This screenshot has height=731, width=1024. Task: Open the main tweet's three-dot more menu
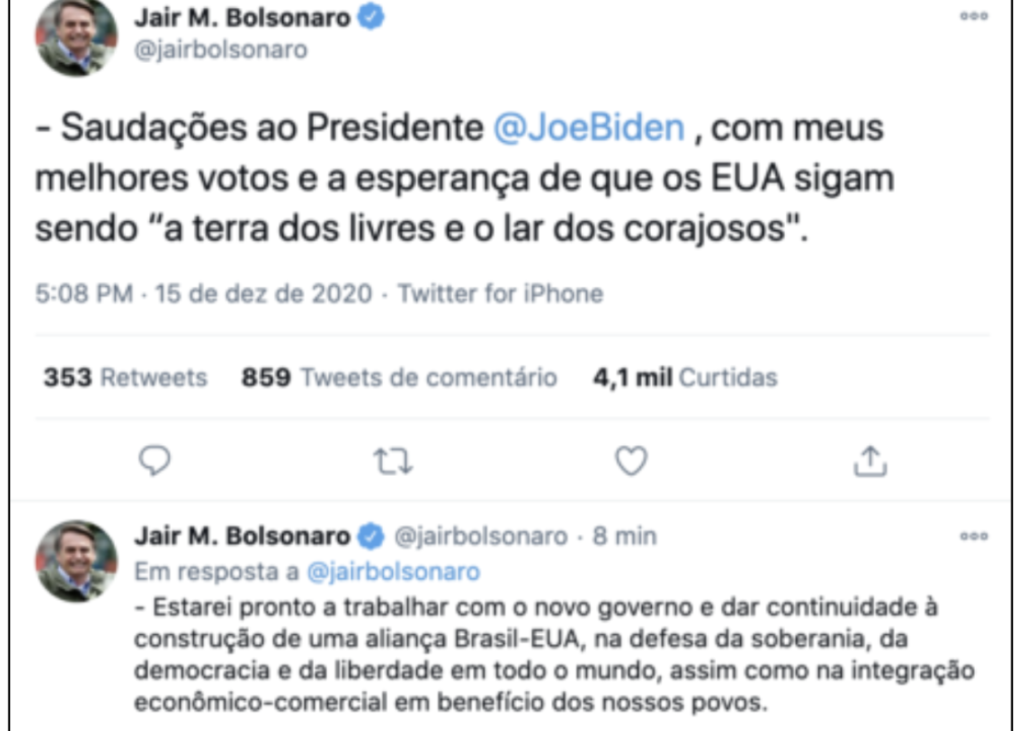click(973, 16)
